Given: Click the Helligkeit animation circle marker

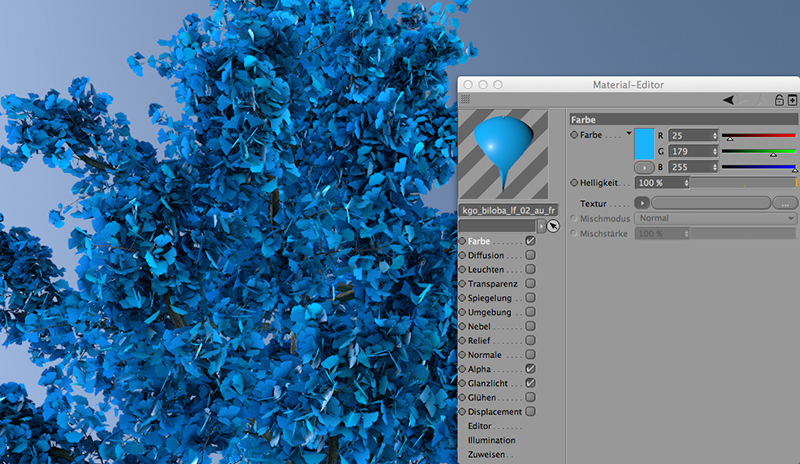Looking at the screenshot, I should pyautogui.click(x=574, y=183).
